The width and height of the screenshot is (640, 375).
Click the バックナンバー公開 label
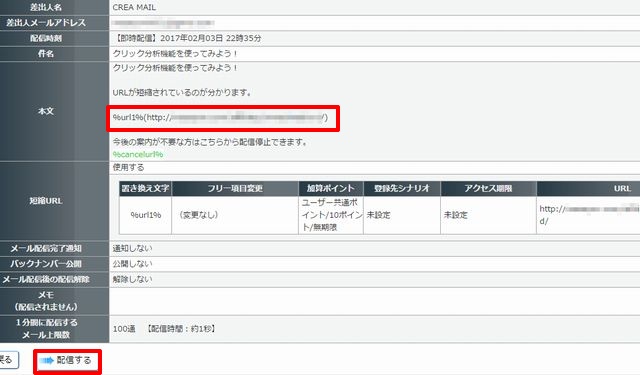(46, 264)
